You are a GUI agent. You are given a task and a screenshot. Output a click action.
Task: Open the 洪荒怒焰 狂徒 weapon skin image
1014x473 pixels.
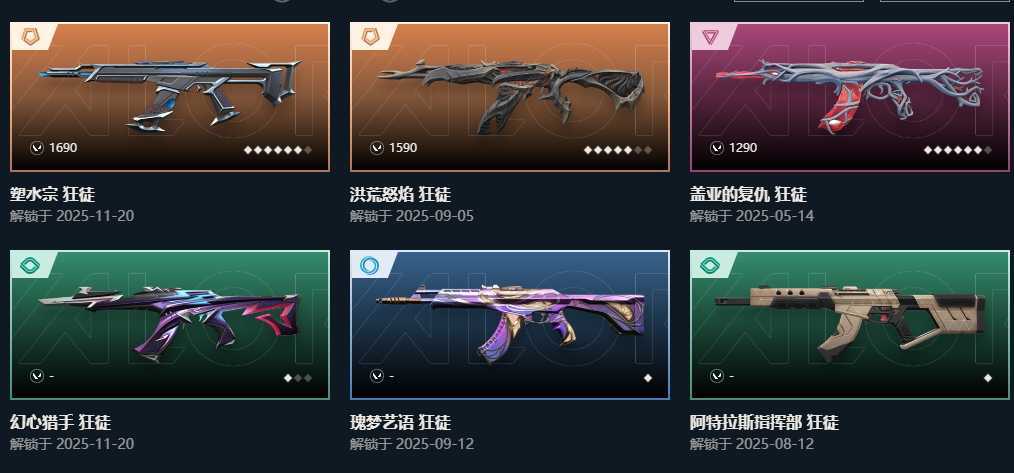[510, 97]
